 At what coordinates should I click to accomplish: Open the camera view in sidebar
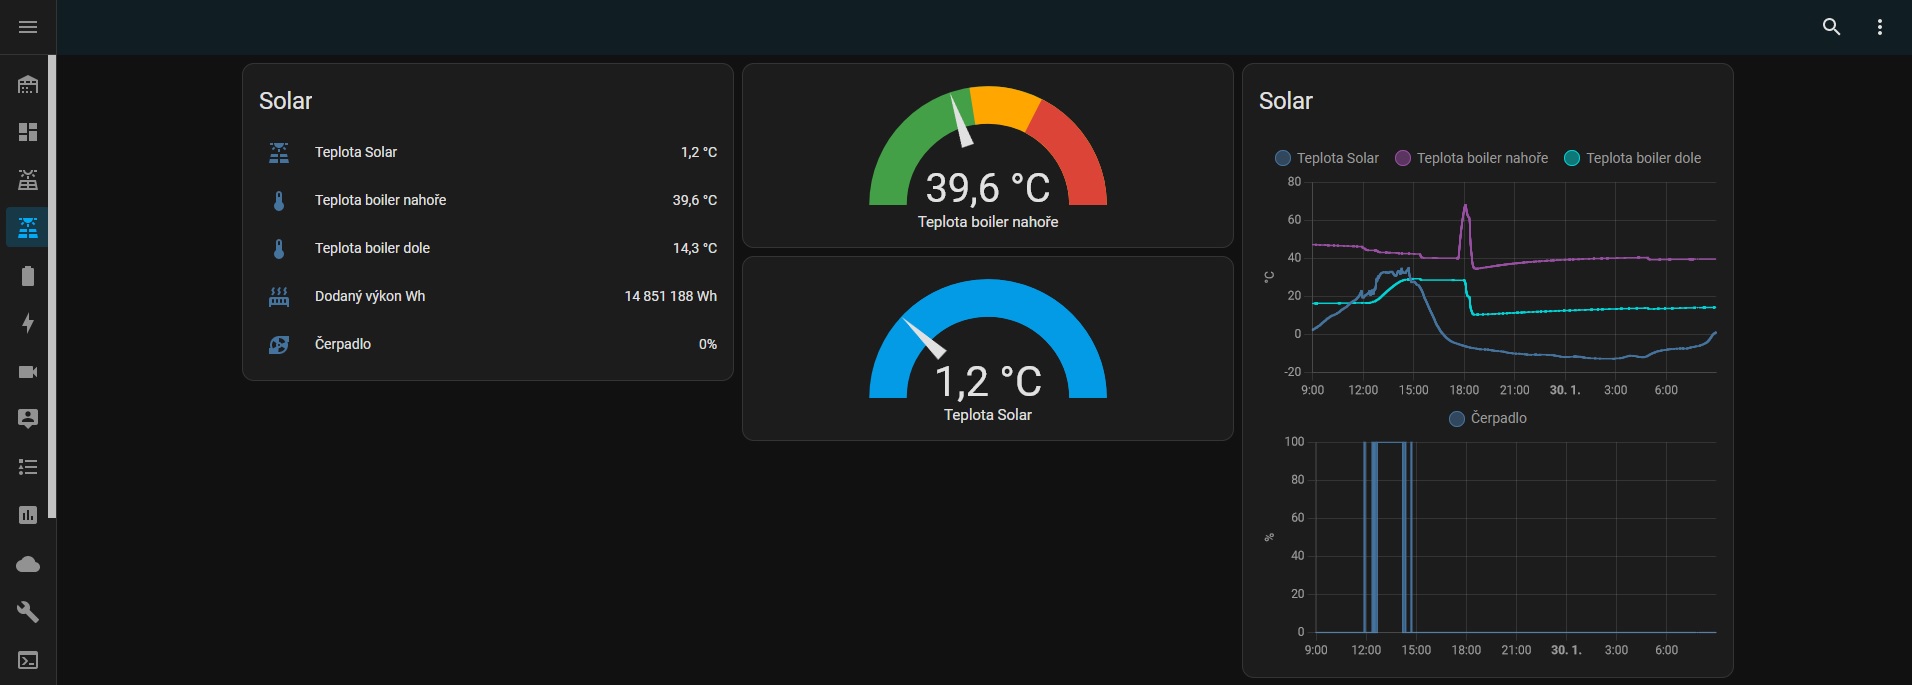pos(28,372)
